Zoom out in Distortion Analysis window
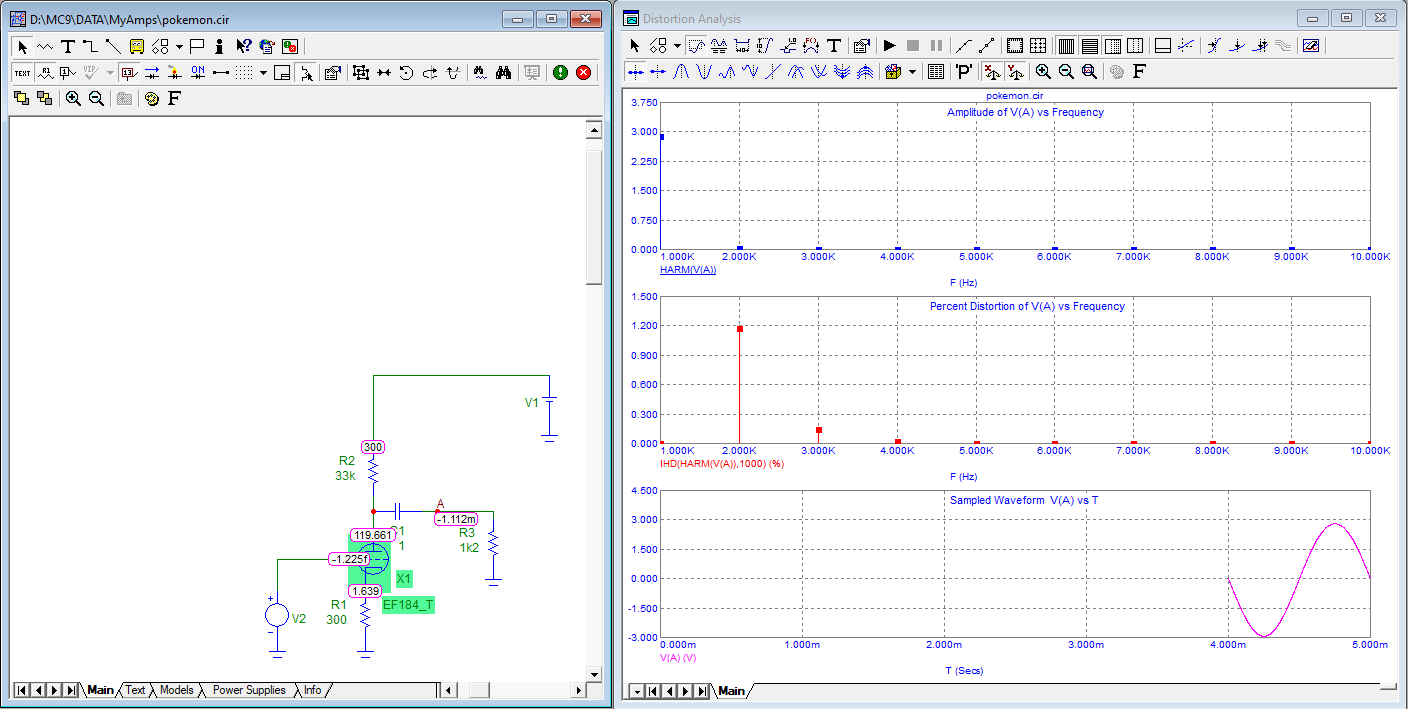This screenshot has width=1408, height=709. (x=1066, y=72)
